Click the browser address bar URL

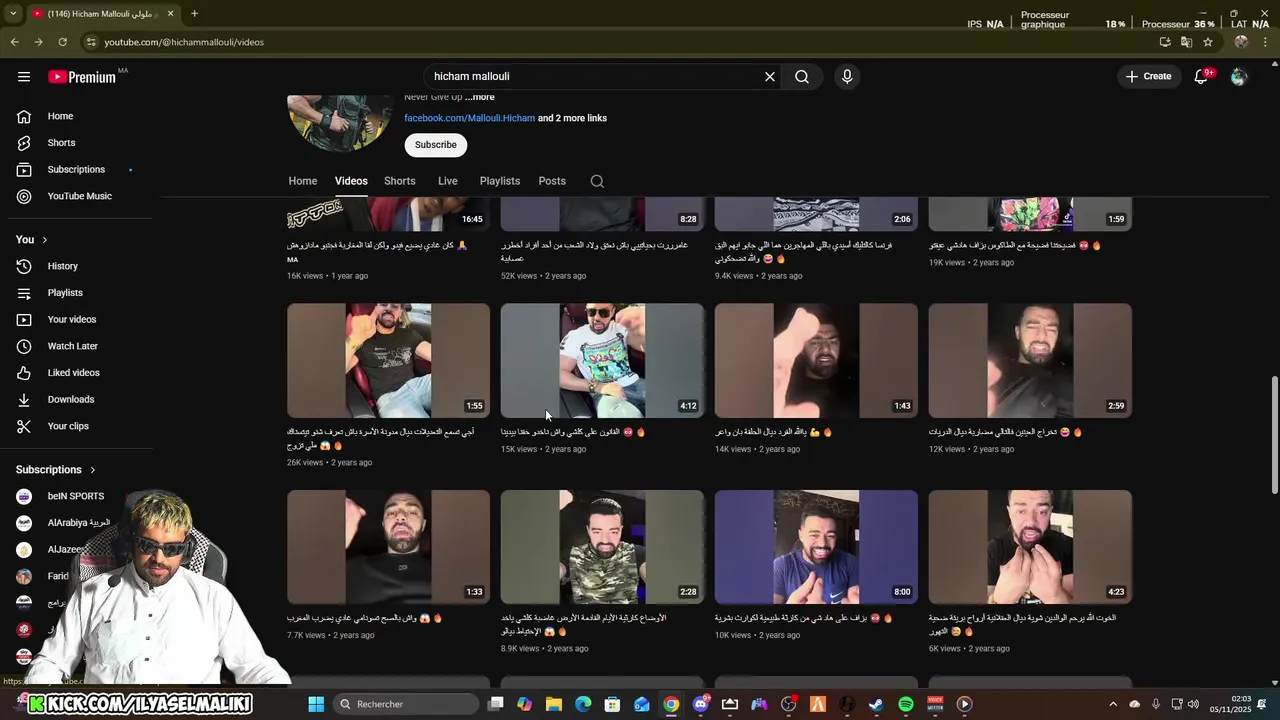(184, 42)
